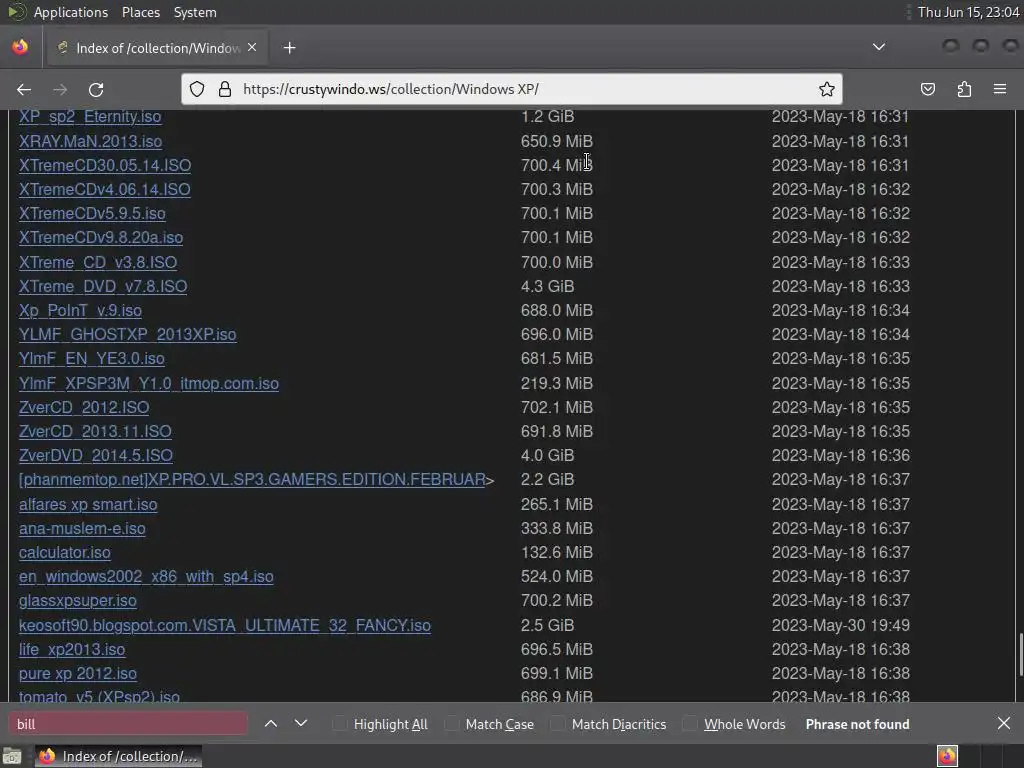
Task: Click pure xp 2012.iso link
Action: [x=78, y=673]
